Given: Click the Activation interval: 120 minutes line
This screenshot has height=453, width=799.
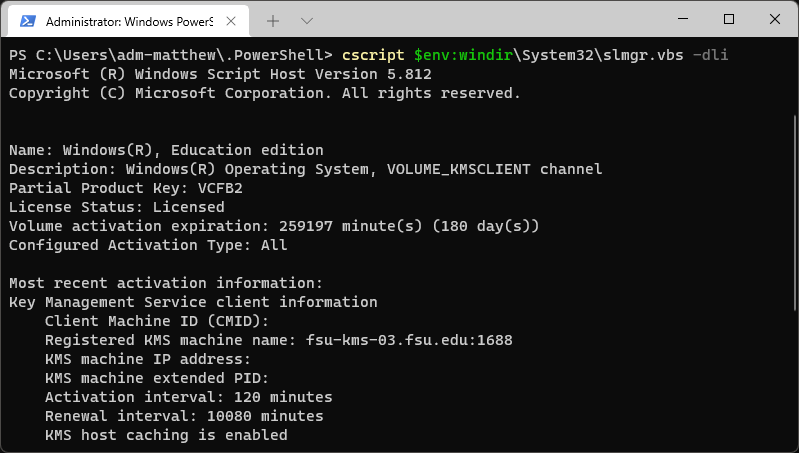Looking at the screenshot, I should pyautogui.click(x=188, y=397).
